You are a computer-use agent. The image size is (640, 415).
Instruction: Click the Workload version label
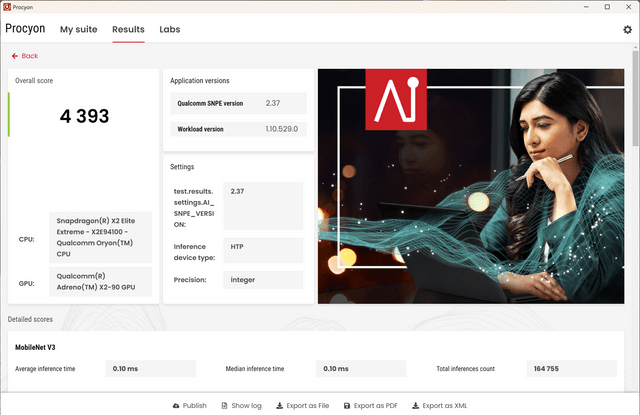point(200,129)
